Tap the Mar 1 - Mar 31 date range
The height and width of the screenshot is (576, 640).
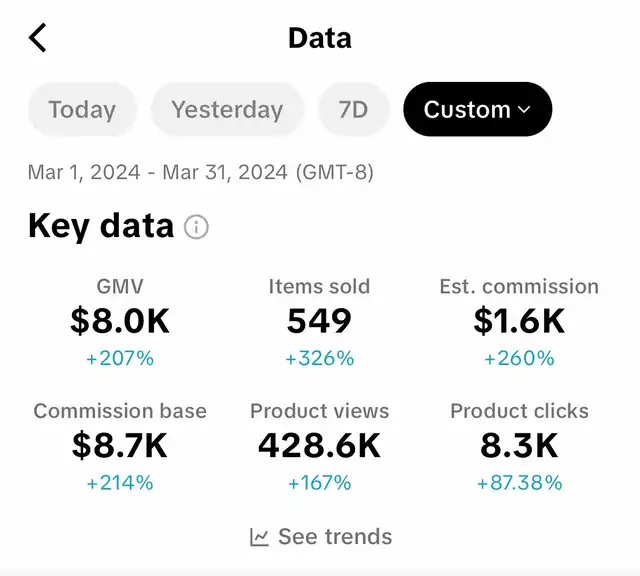pyautogui.click(x=200, y=172)
